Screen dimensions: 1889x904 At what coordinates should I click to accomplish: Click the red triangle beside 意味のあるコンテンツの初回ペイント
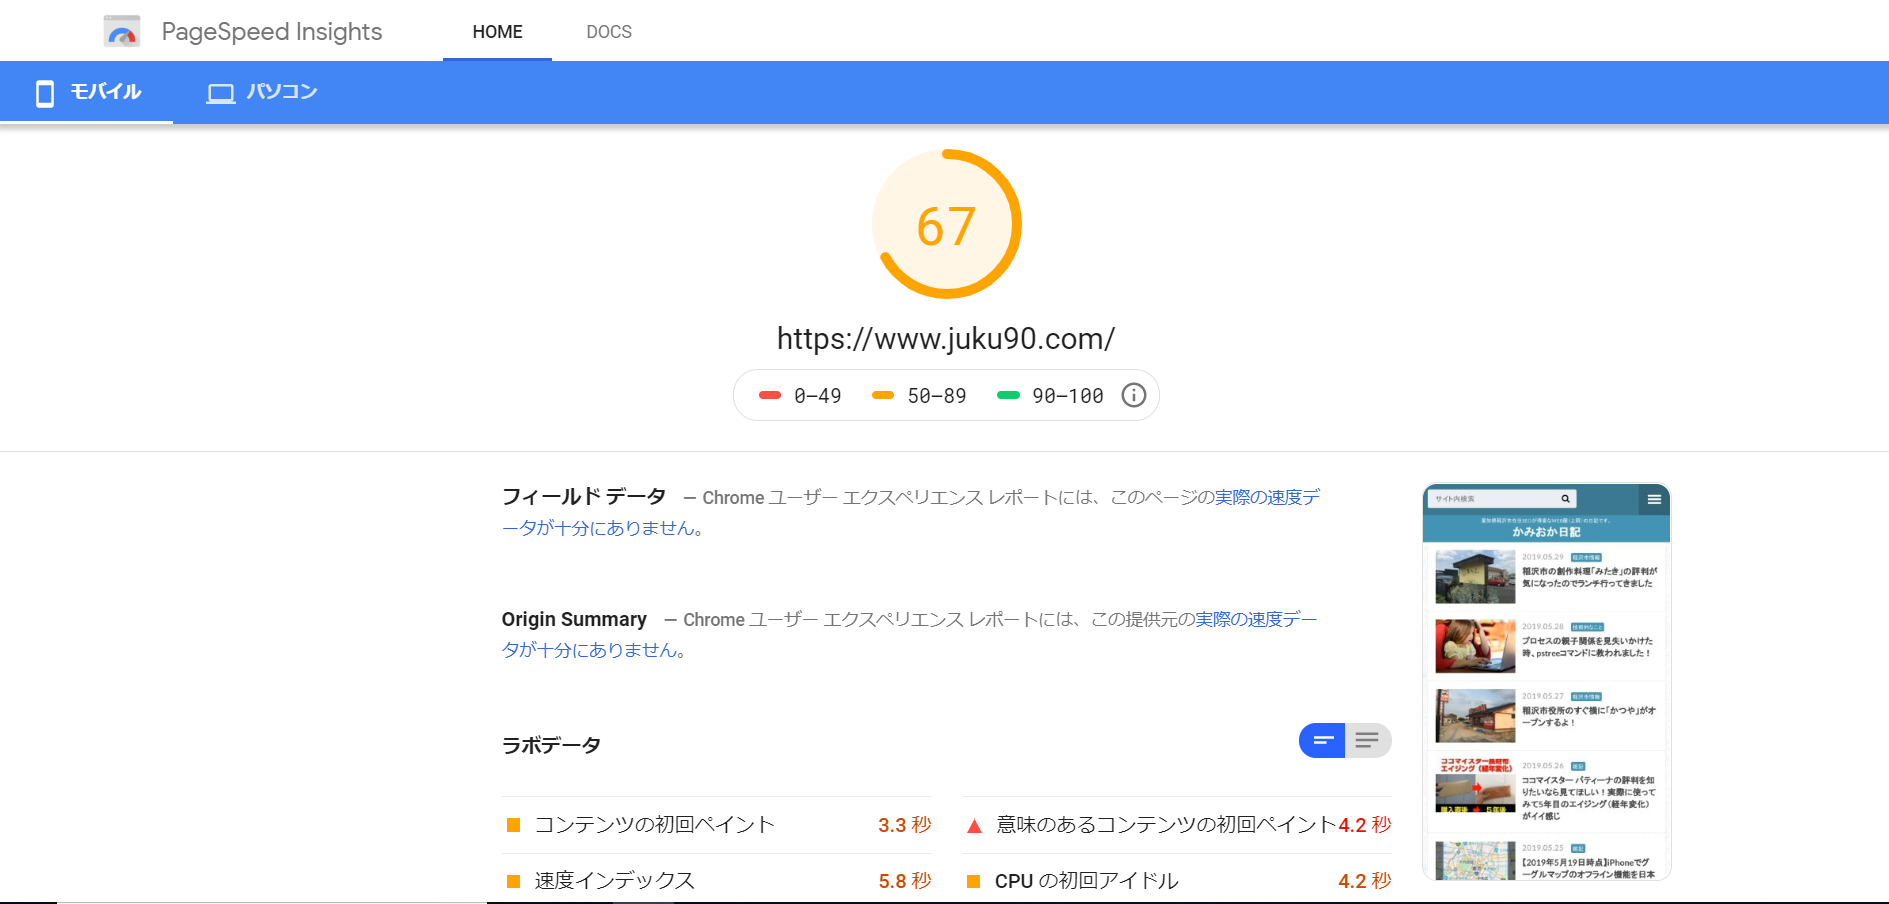pos(974,826)
